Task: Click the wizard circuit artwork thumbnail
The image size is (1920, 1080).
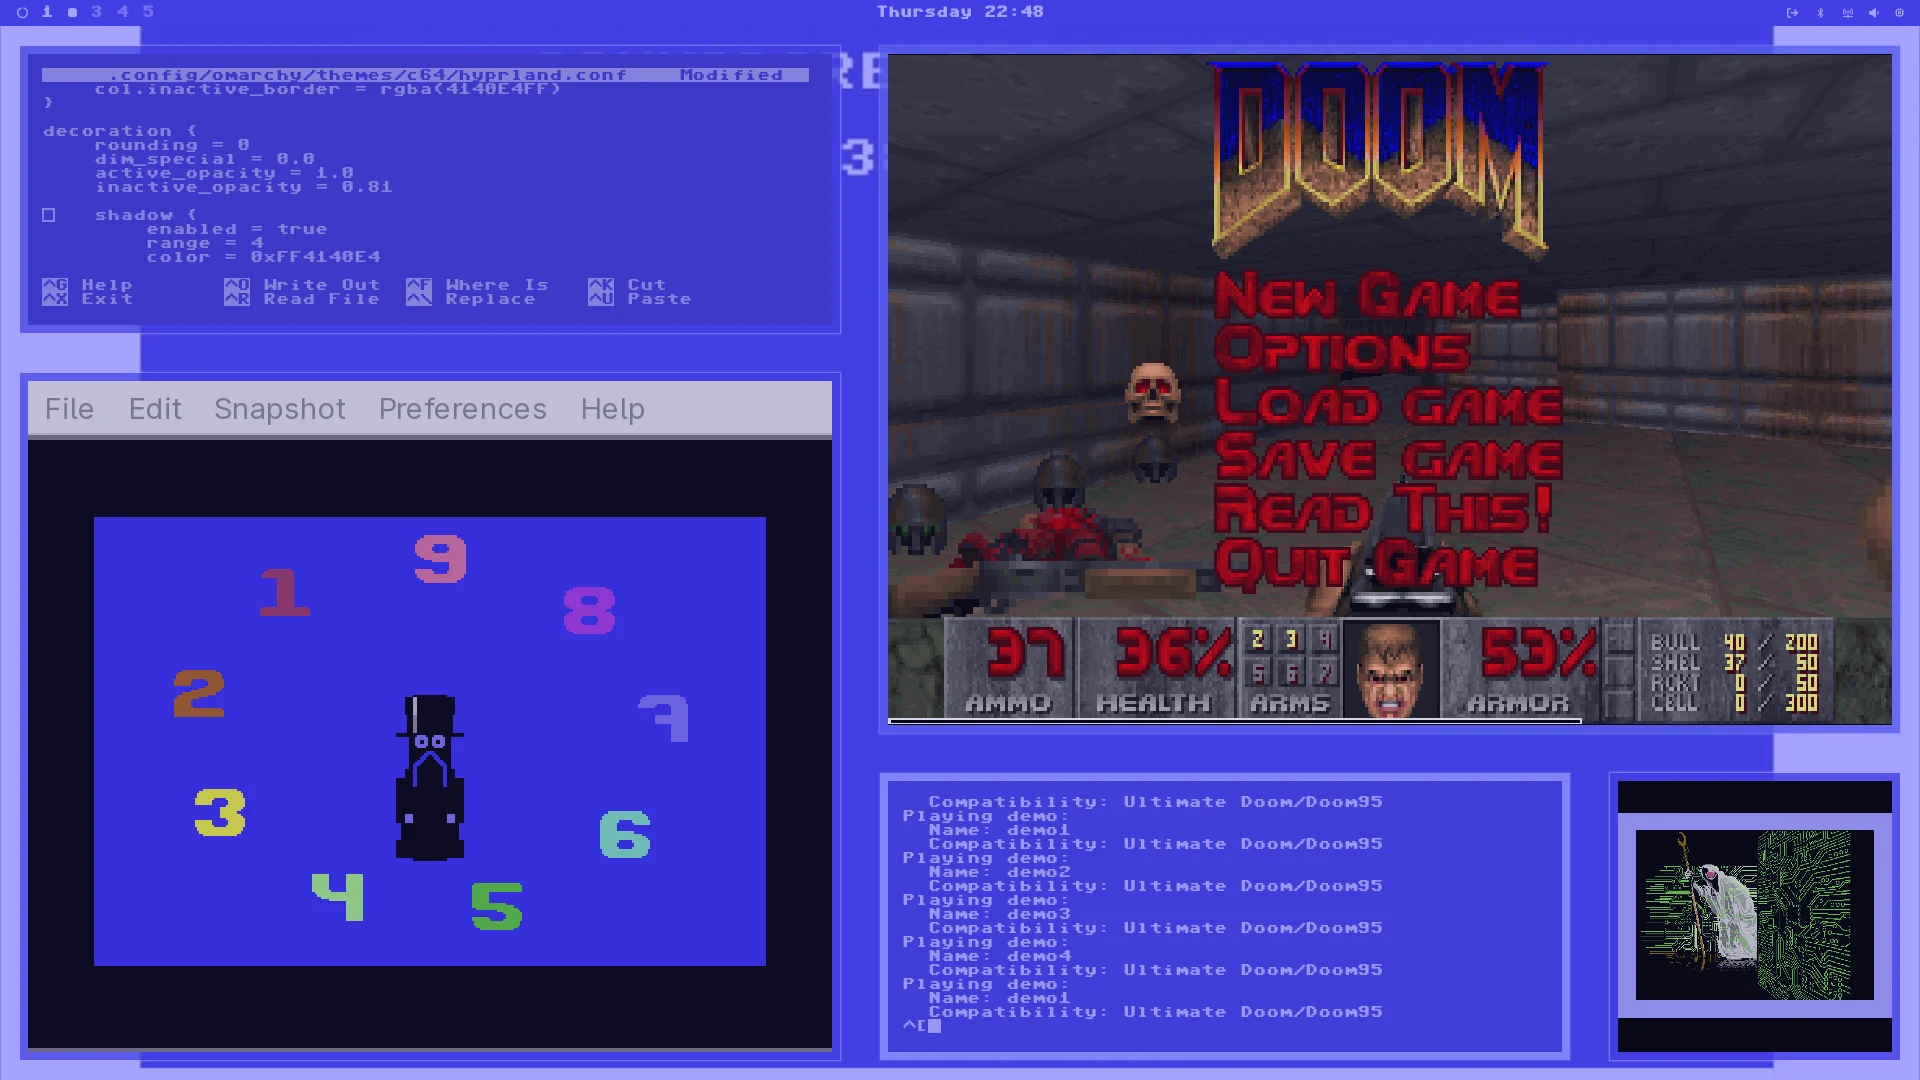Action: point(1754,914)
